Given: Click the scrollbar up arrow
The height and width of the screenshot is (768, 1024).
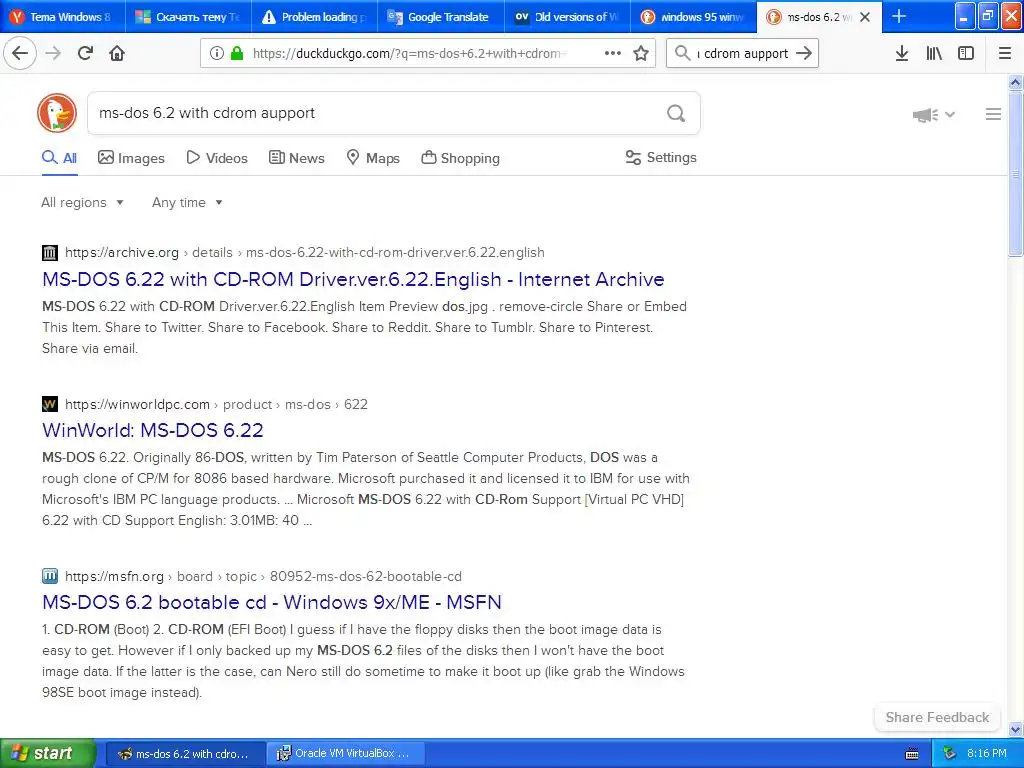Looking at the screenshot, I should point(1015,82).
